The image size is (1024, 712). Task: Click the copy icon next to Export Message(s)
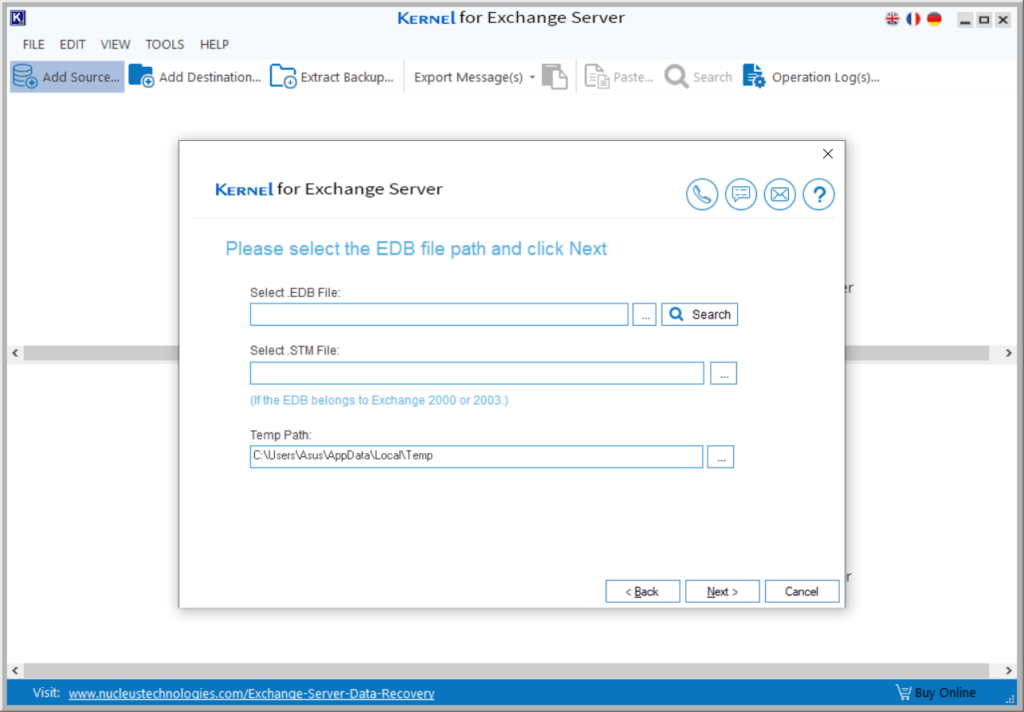[554, 76]
